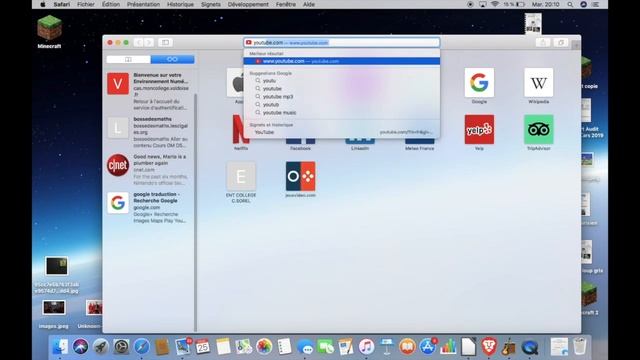Image resolution: width=640 pixels, height=360 pixels.
Task: Open the Signets menu
Action: 211,4
